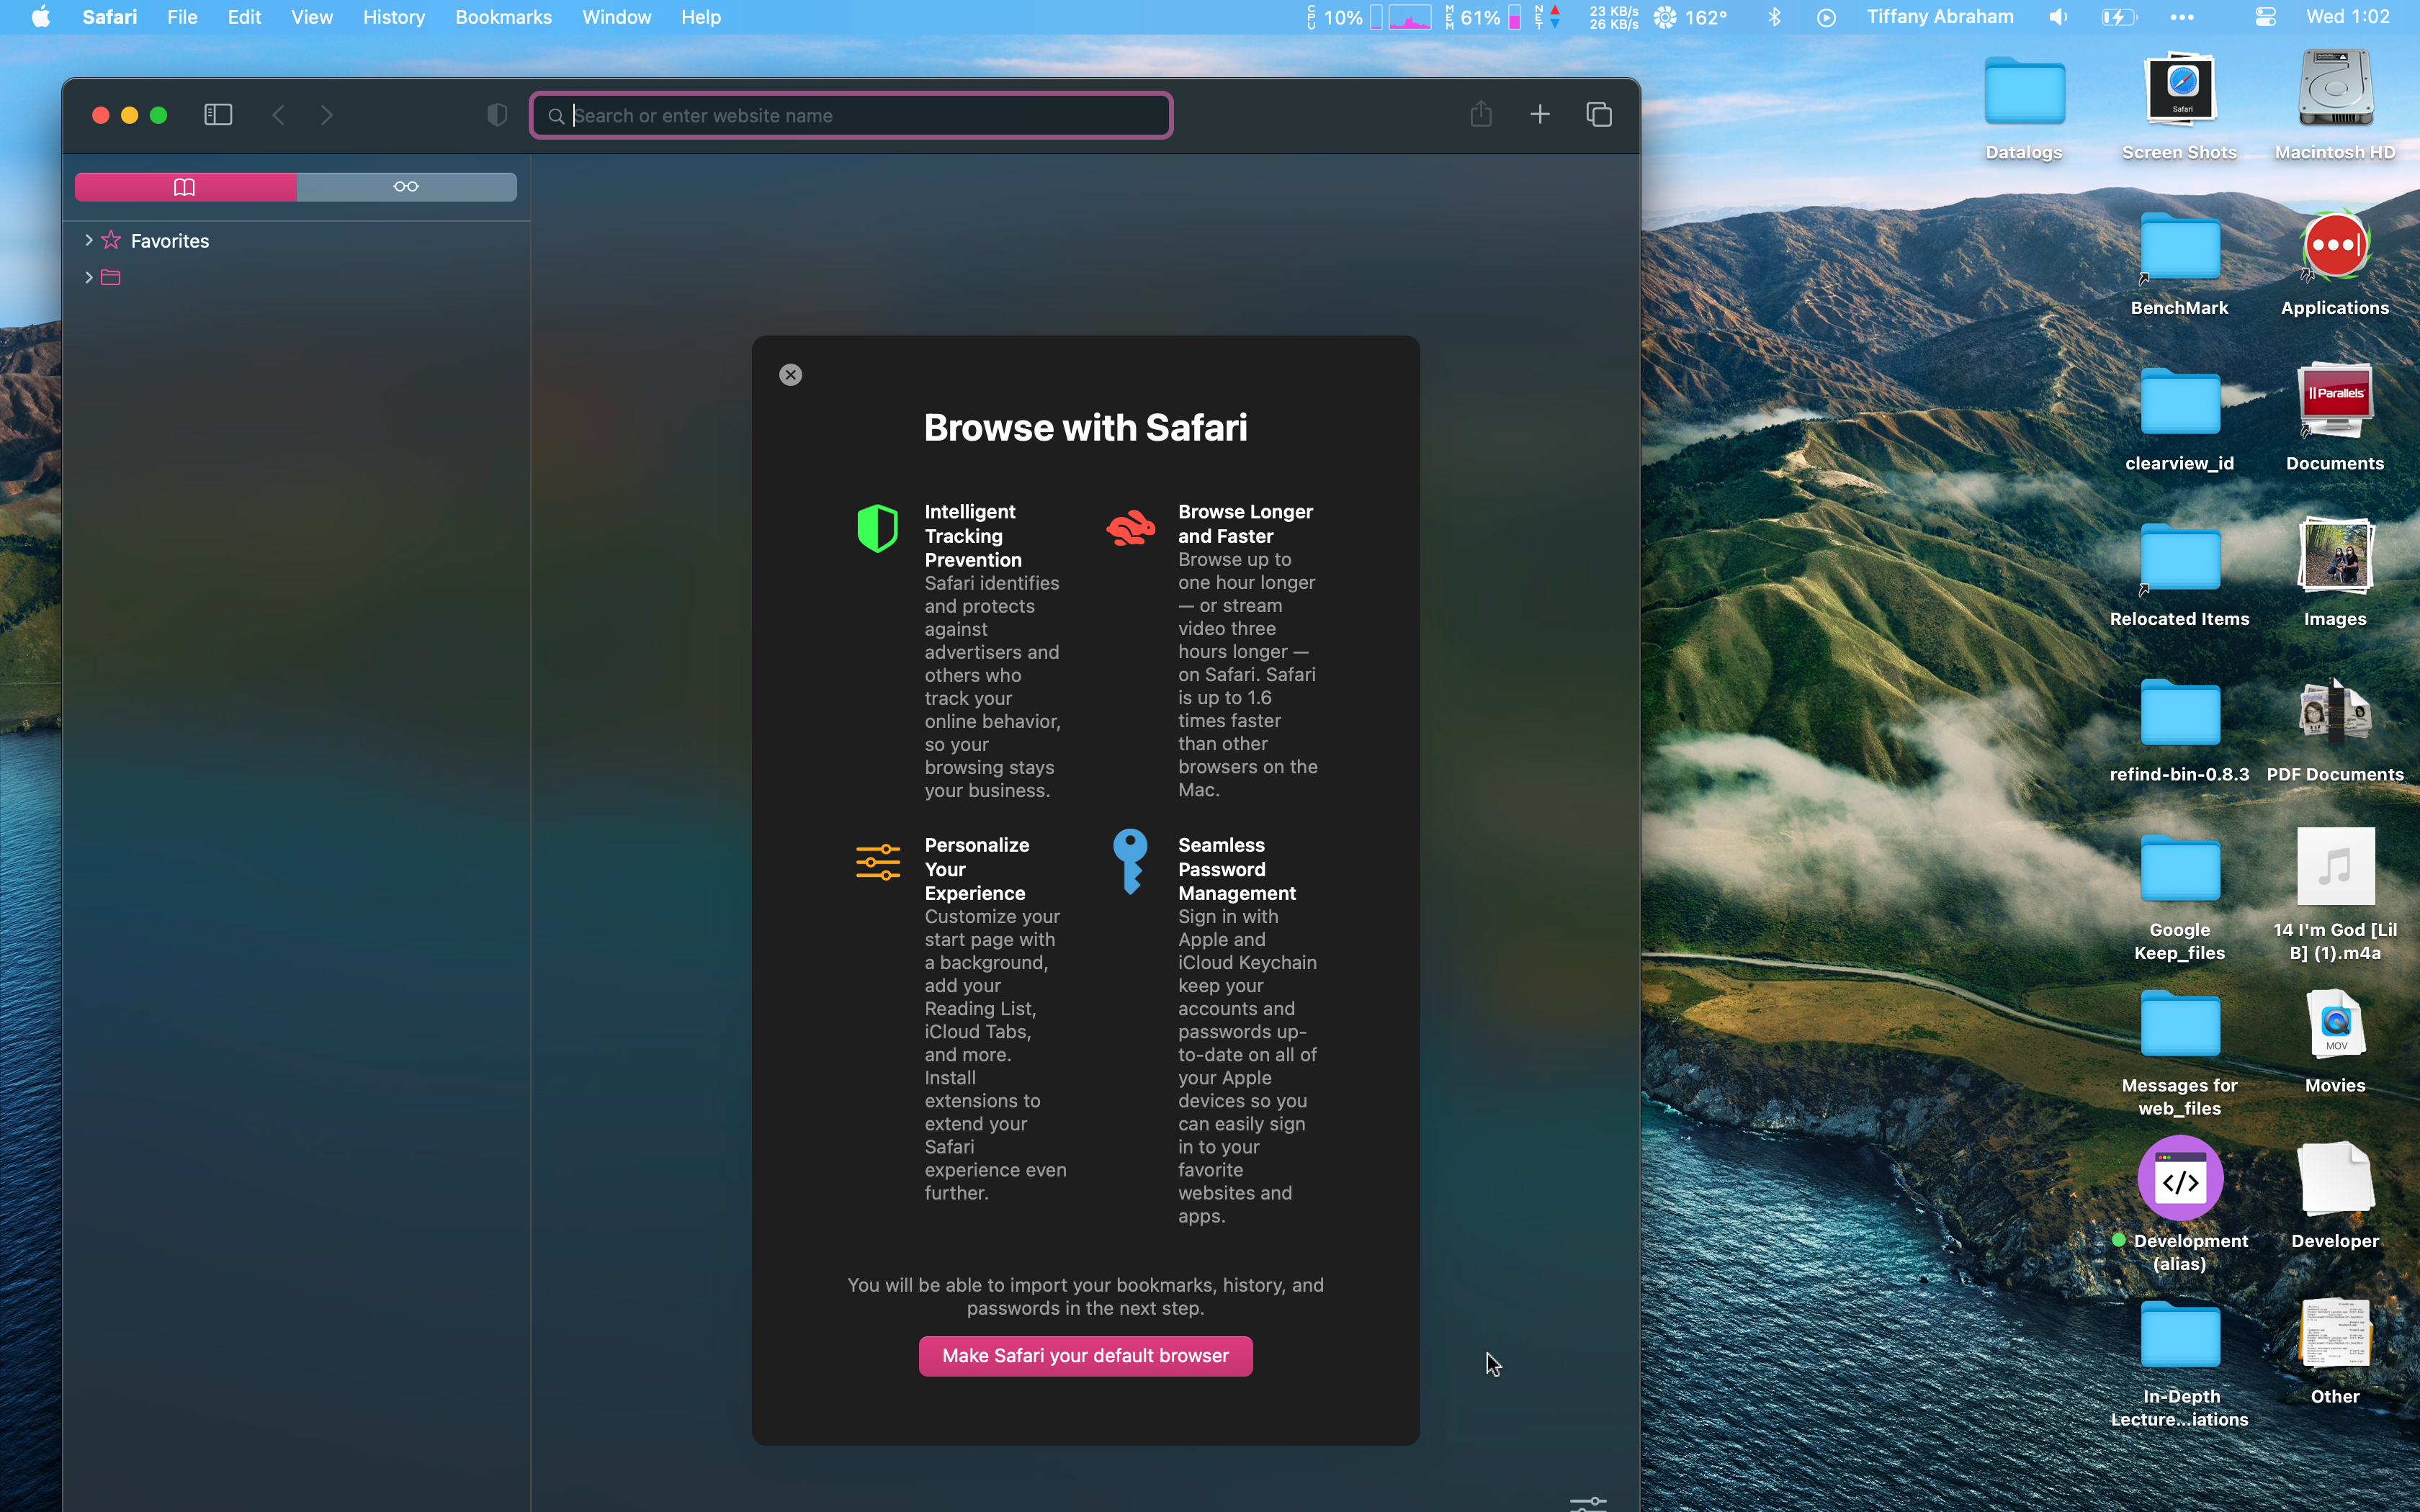Expand the unnamed bookmarks folder

click(x=89, y=277)
